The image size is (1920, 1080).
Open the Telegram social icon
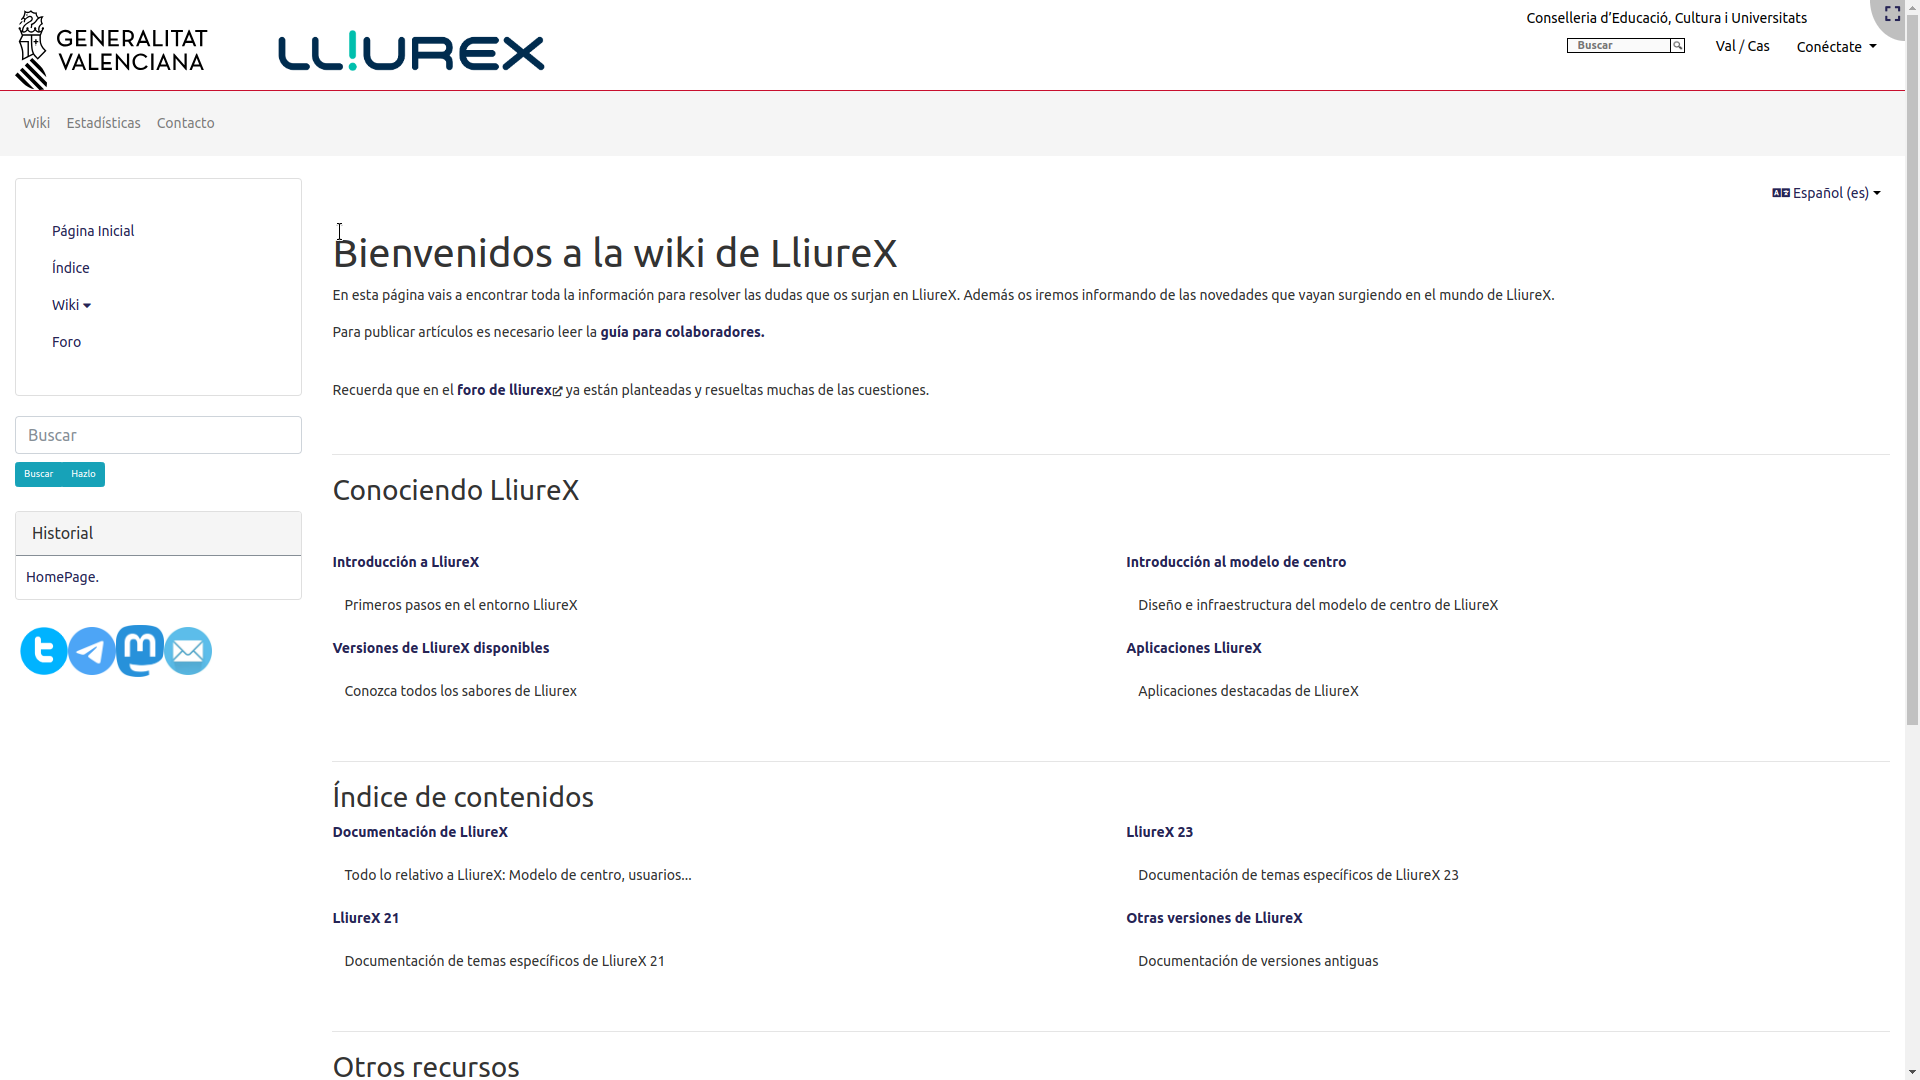[x=92, y=651]
